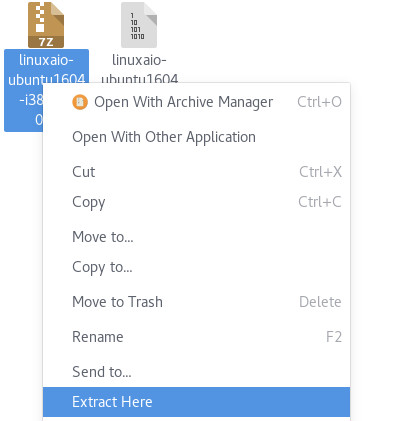This screenshot has height=421, width=402.
Task: Select Copy from the context menu
Action: [x=197, y=202]
